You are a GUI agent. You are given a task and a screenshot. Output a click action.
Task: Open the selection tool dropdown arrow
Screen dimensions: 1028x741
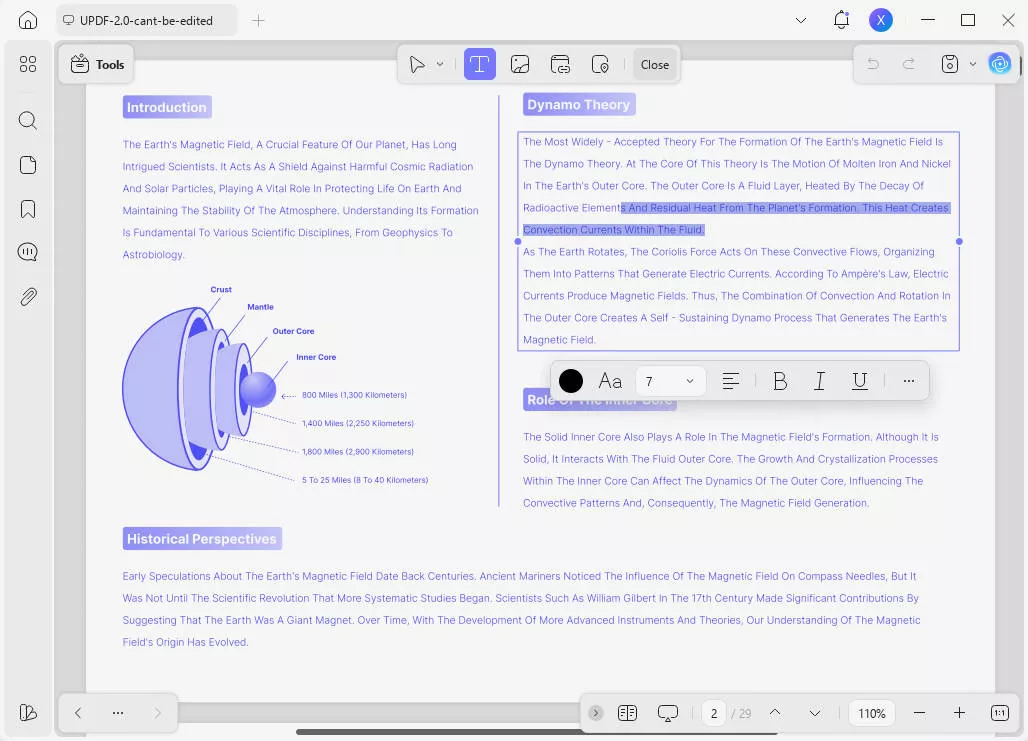(438, 64)
